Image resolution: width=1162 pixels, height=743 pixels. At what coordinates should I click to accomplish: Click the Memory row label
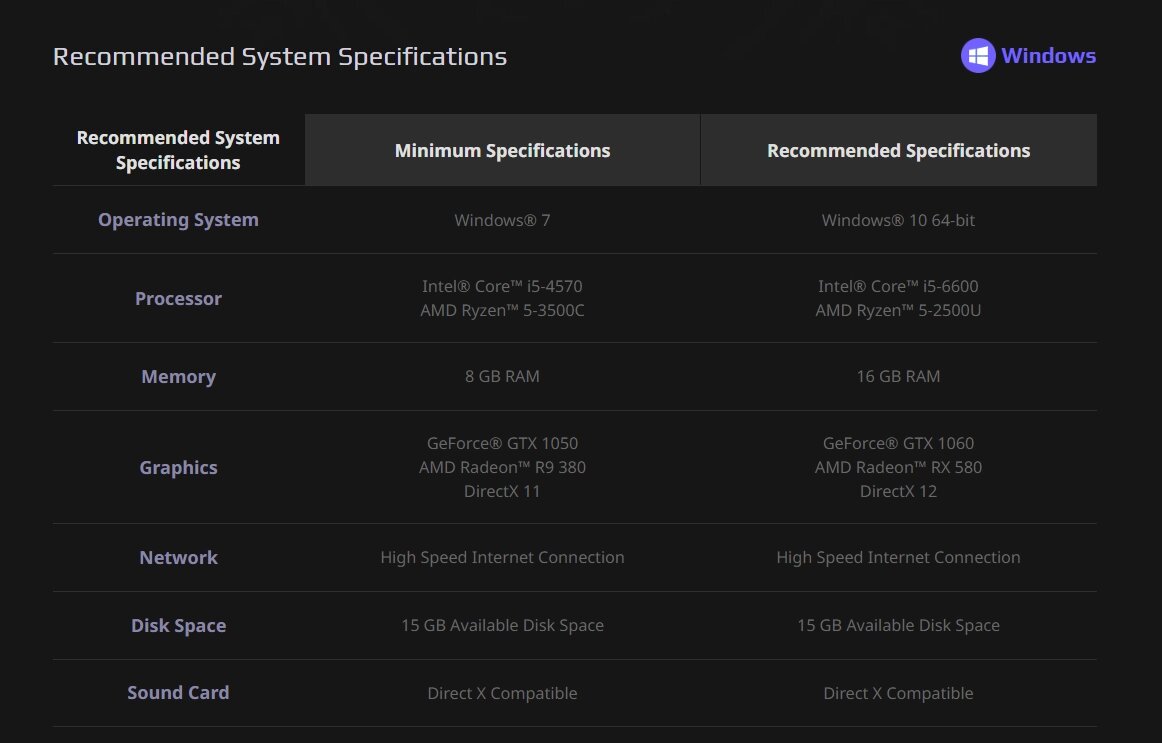click(x=179, y=376)
